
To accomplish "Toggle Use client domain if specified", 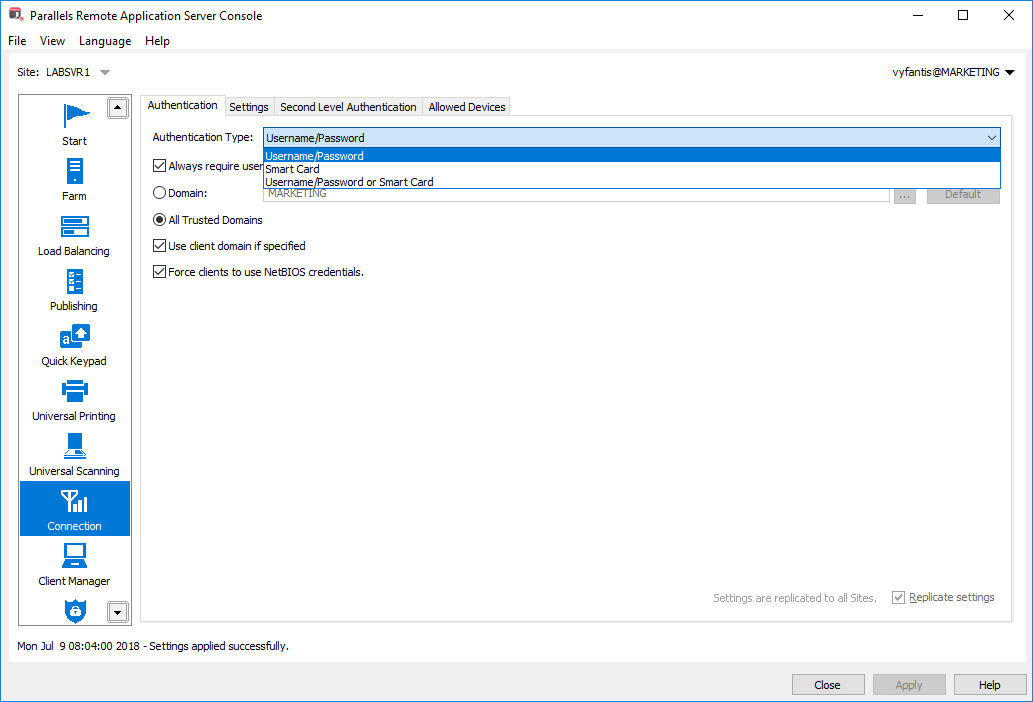I will (x=159, y=246).
